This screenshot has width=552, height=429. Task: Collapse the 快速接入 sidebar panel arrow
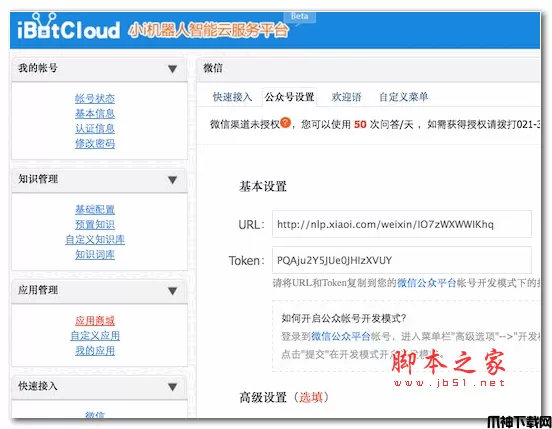(172, 387)
